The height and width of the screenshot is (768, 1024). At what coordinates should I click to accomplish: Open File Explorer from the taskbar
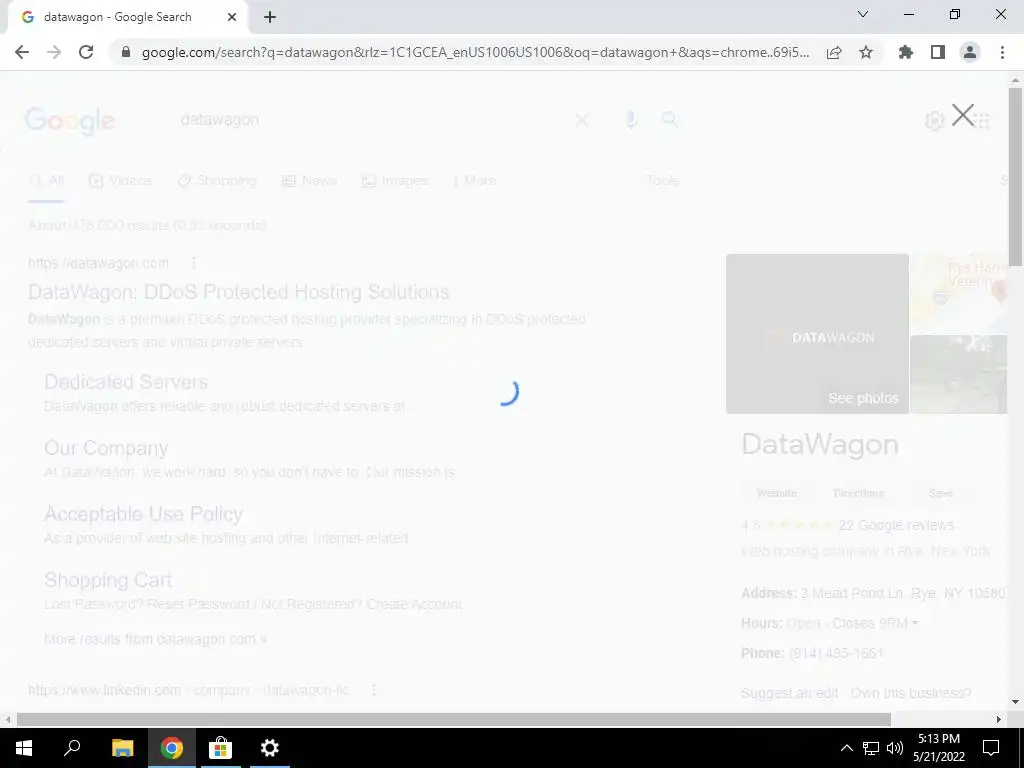point(122,748)
